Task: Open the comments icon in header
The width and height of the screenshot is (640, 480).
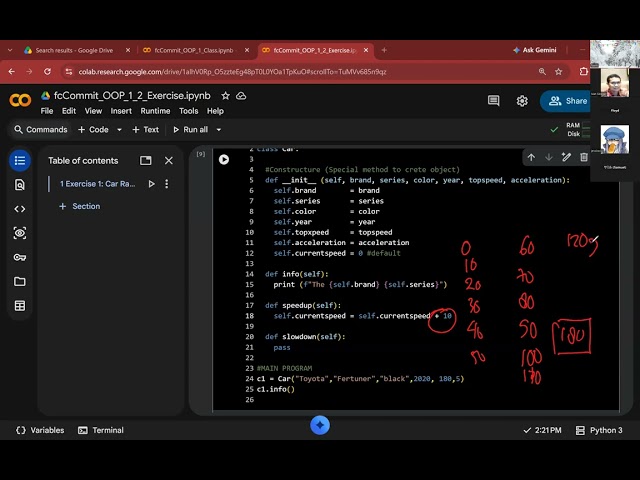Action: (x=493, y=101)
